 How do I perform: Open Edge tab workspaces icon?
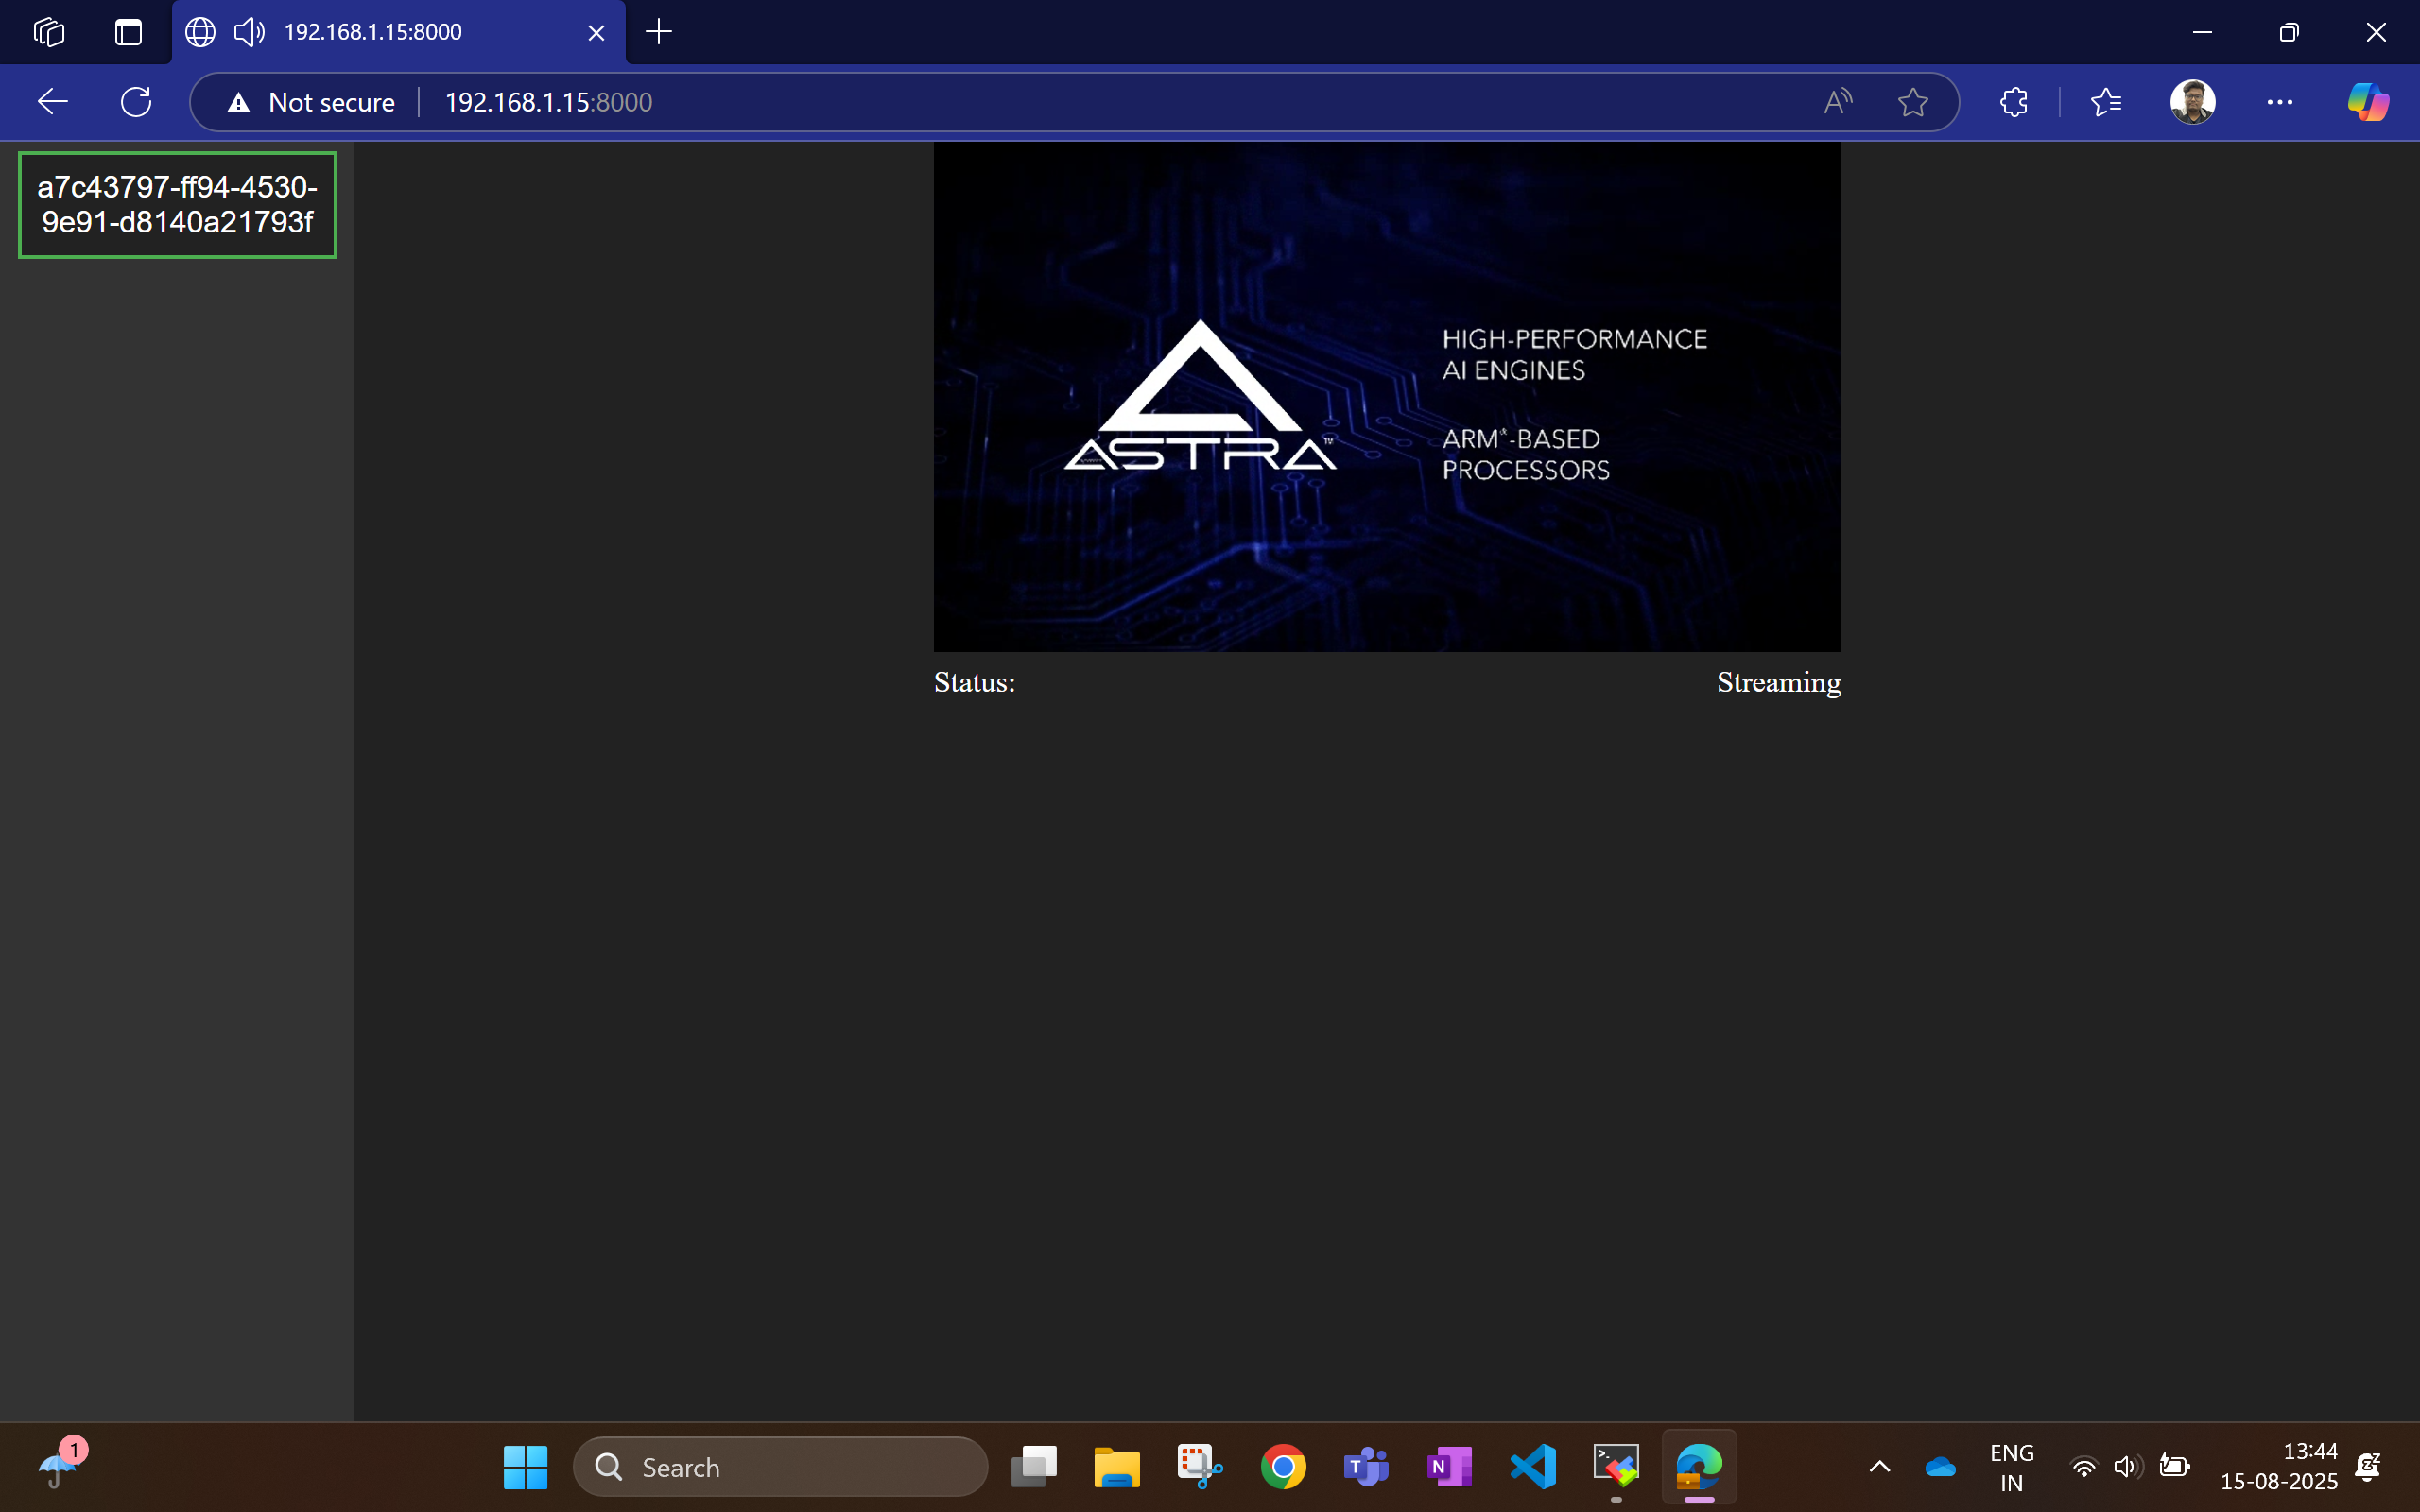point(48,31)
